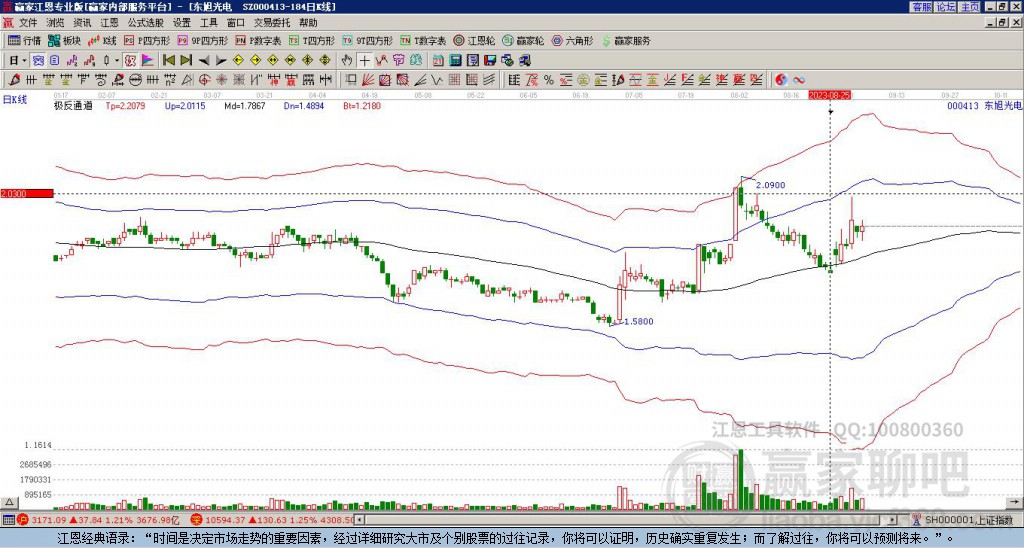Click the K线 chart button
1024x548 pixels.
[x=102, y=40]
